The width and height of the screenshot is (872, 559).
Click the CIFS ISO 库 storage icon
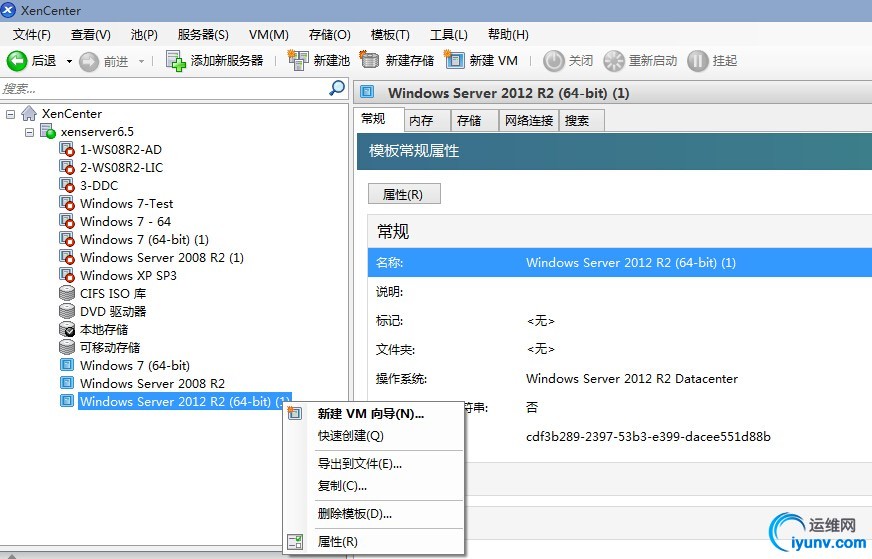(x=67, y=293)
